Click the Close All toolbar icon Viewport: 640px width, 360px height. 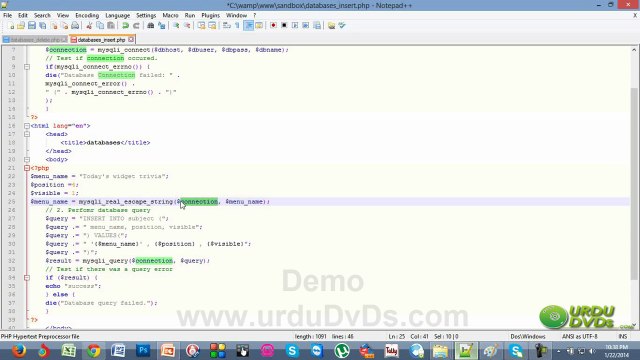[64, 26]
